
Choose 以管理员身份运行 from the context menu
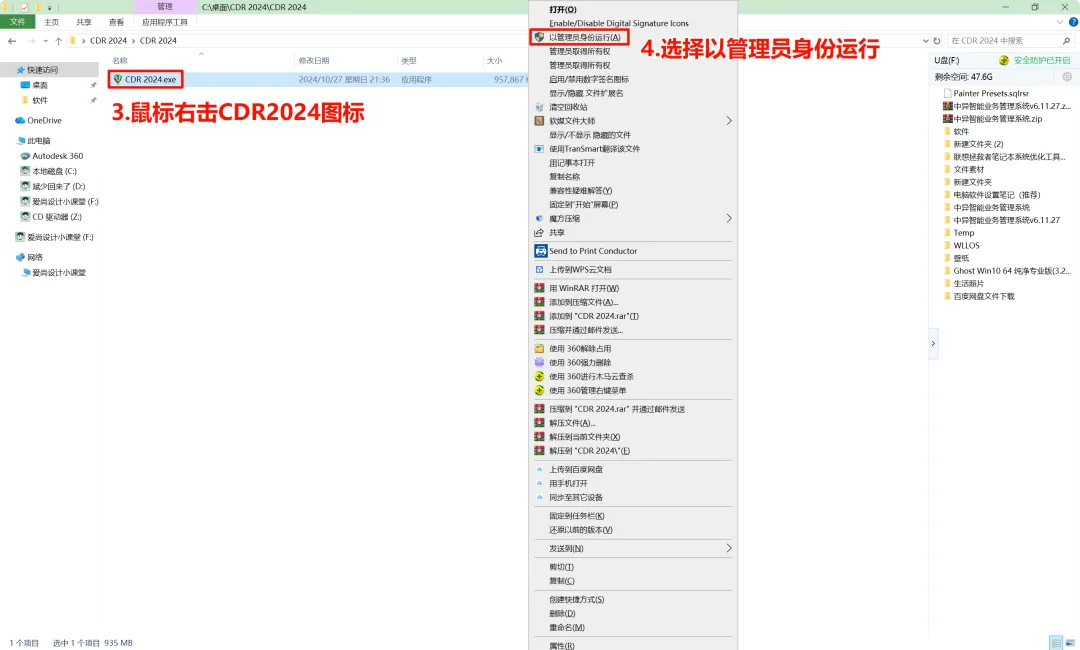585,37
